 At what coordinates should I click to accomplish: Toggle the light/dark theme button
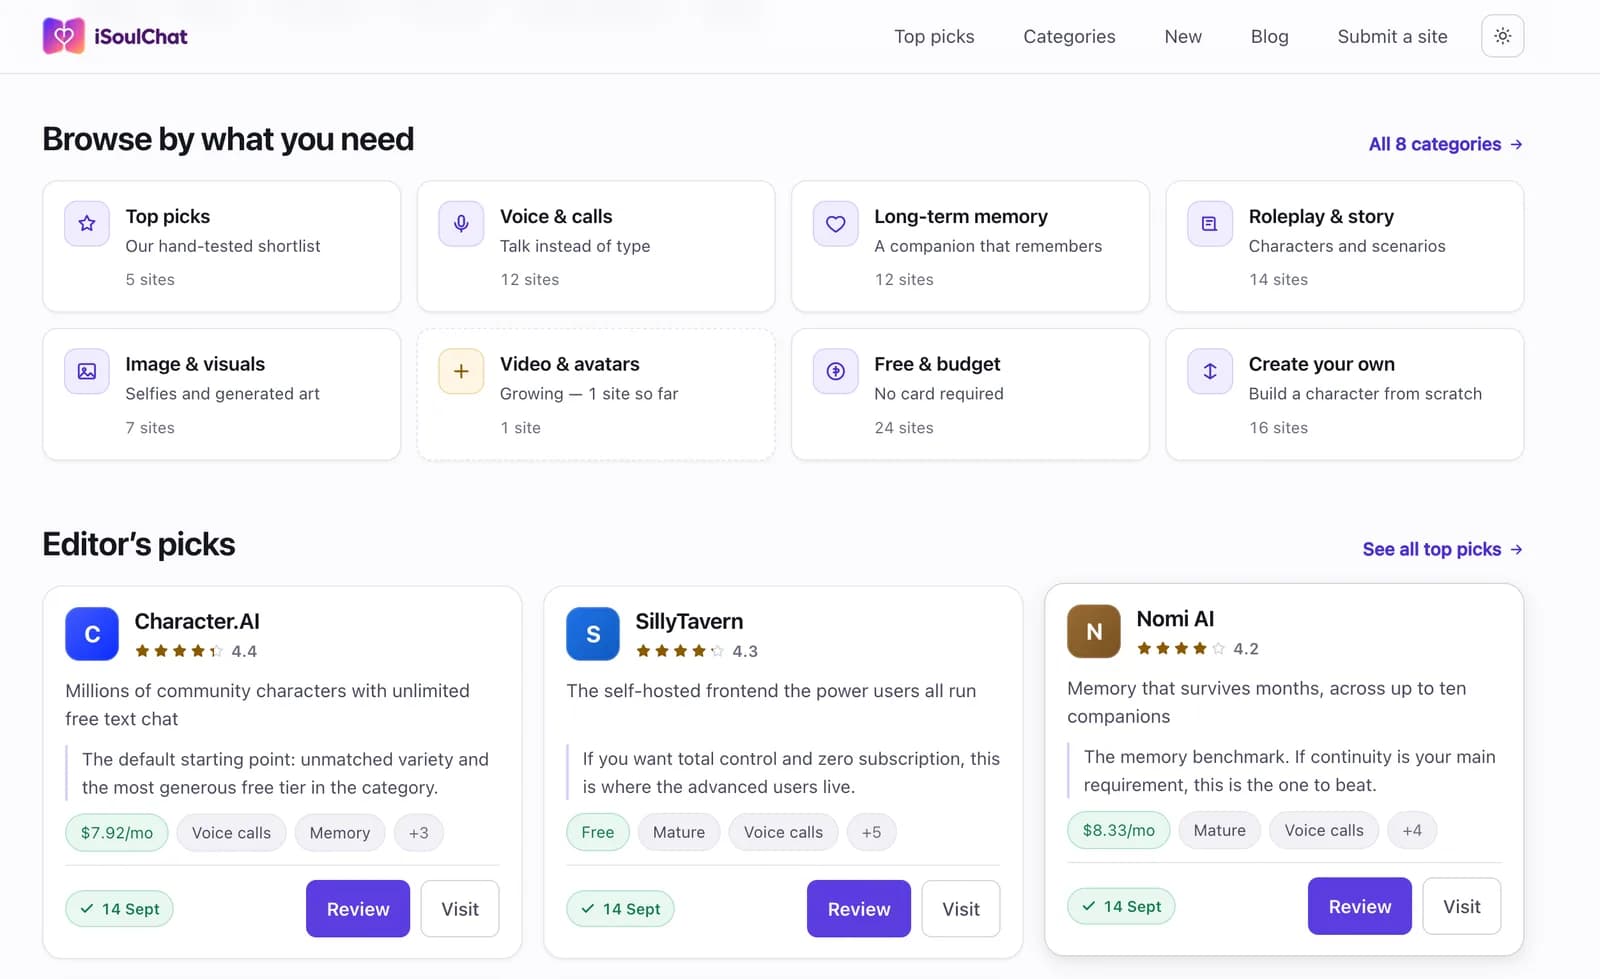tap(1502, 36)
